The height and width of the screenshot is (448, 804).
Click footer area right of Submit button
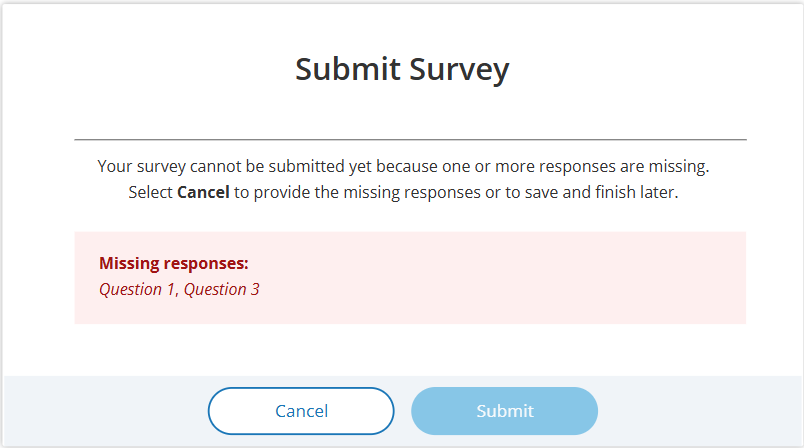700,411
